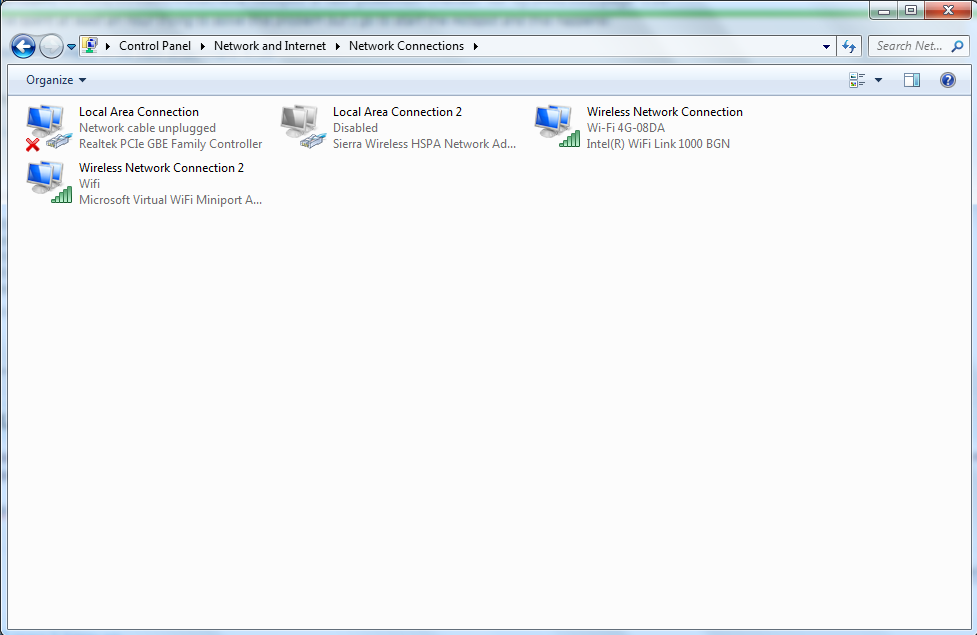Click the 'Wi-Fi 4G-08DA' network text
This screenshot has width=977, height=635.
626,128
